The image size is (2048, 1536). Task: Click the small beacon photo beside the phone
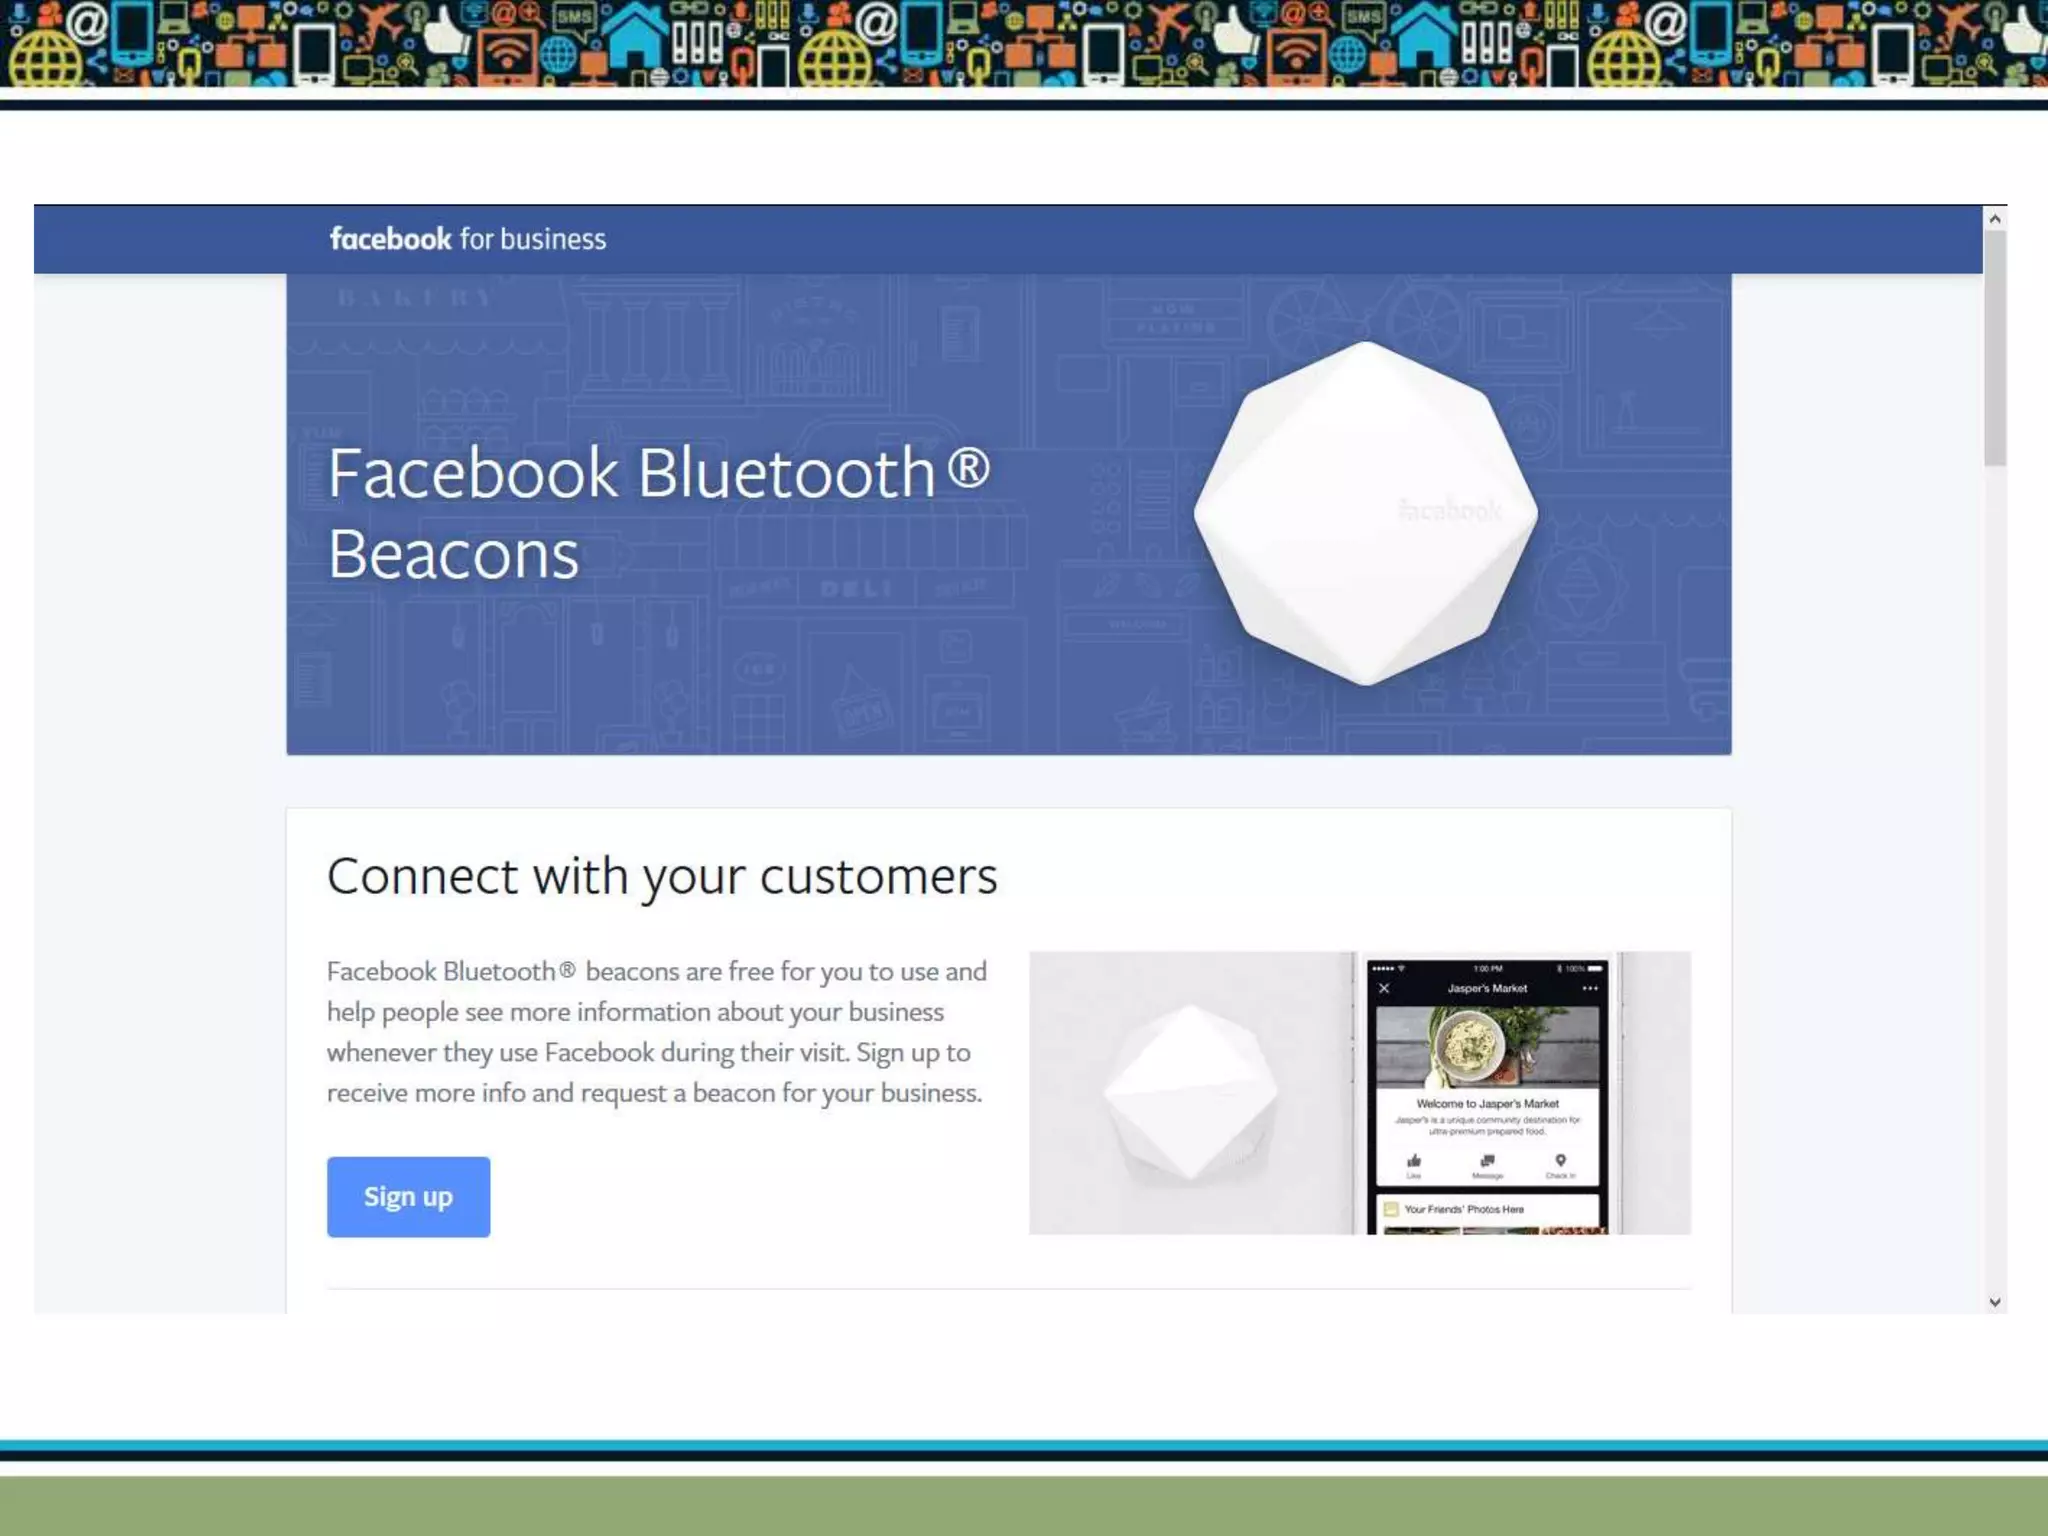tap(1190, 1093)
